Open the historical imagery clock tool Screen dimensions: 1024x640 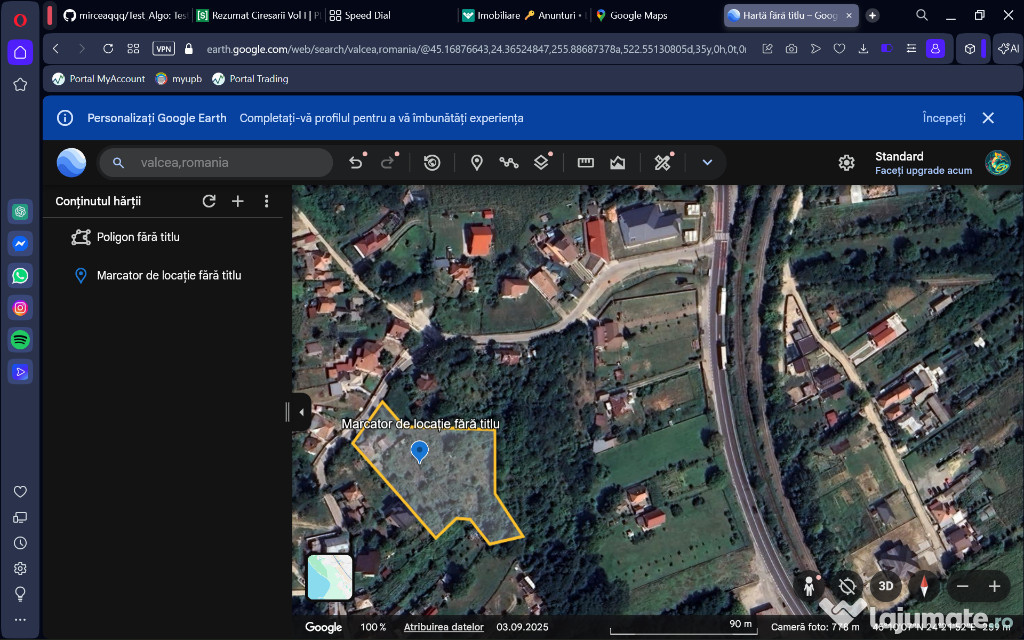(432, 163)
